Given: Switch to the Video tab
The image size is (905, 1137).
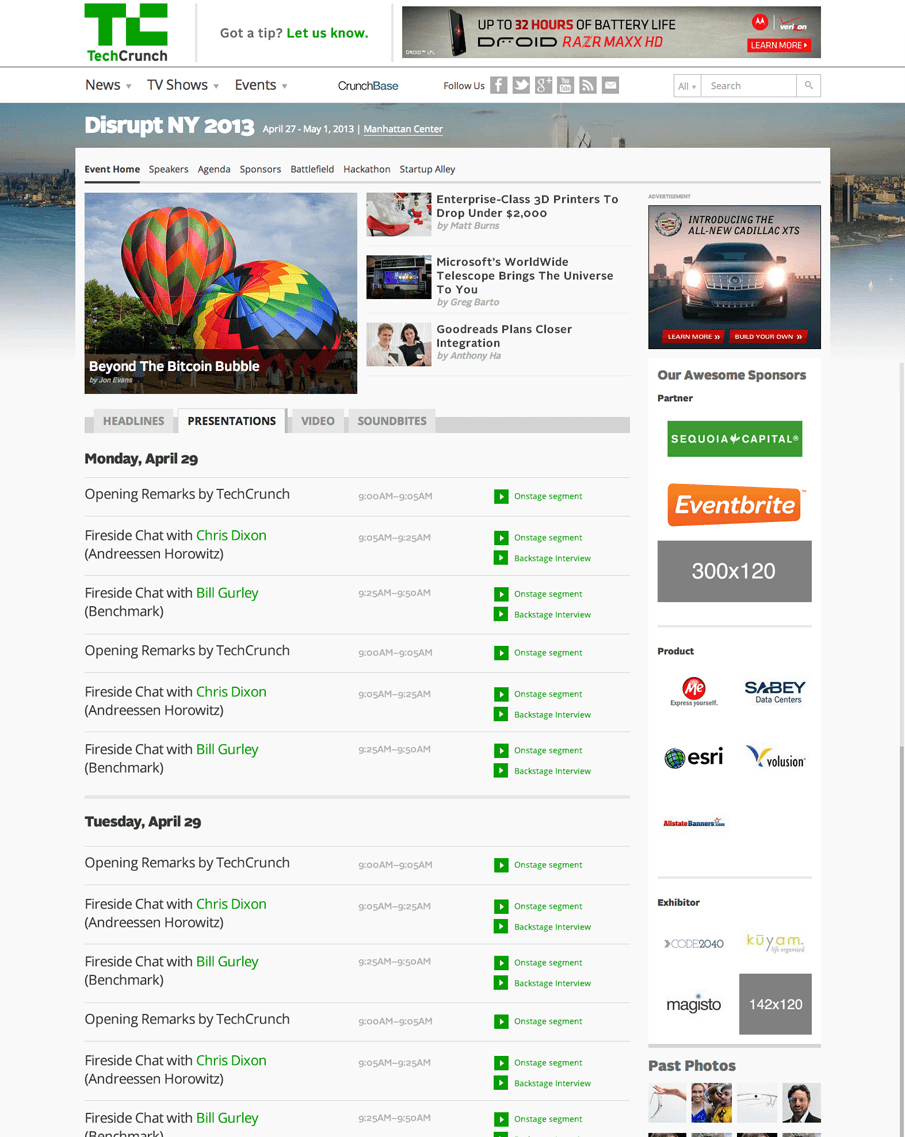Looking at the screenshot, I should click(x=318, y=421).
